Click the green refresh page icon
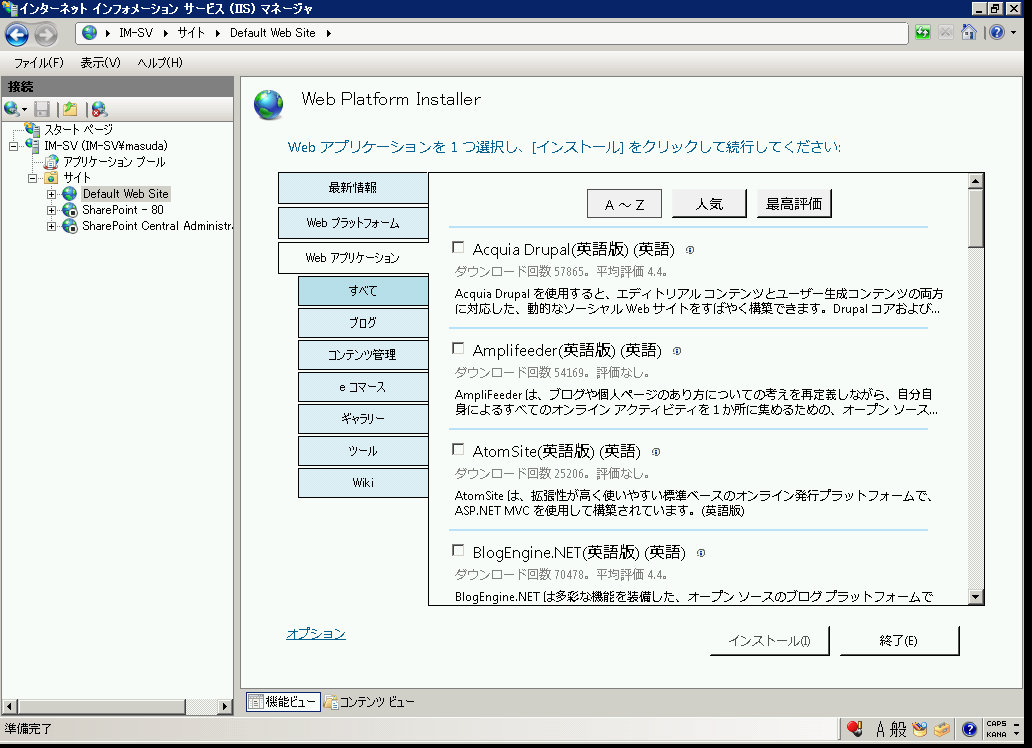The width and height of the screenshot is (1032, 748). 922,33
